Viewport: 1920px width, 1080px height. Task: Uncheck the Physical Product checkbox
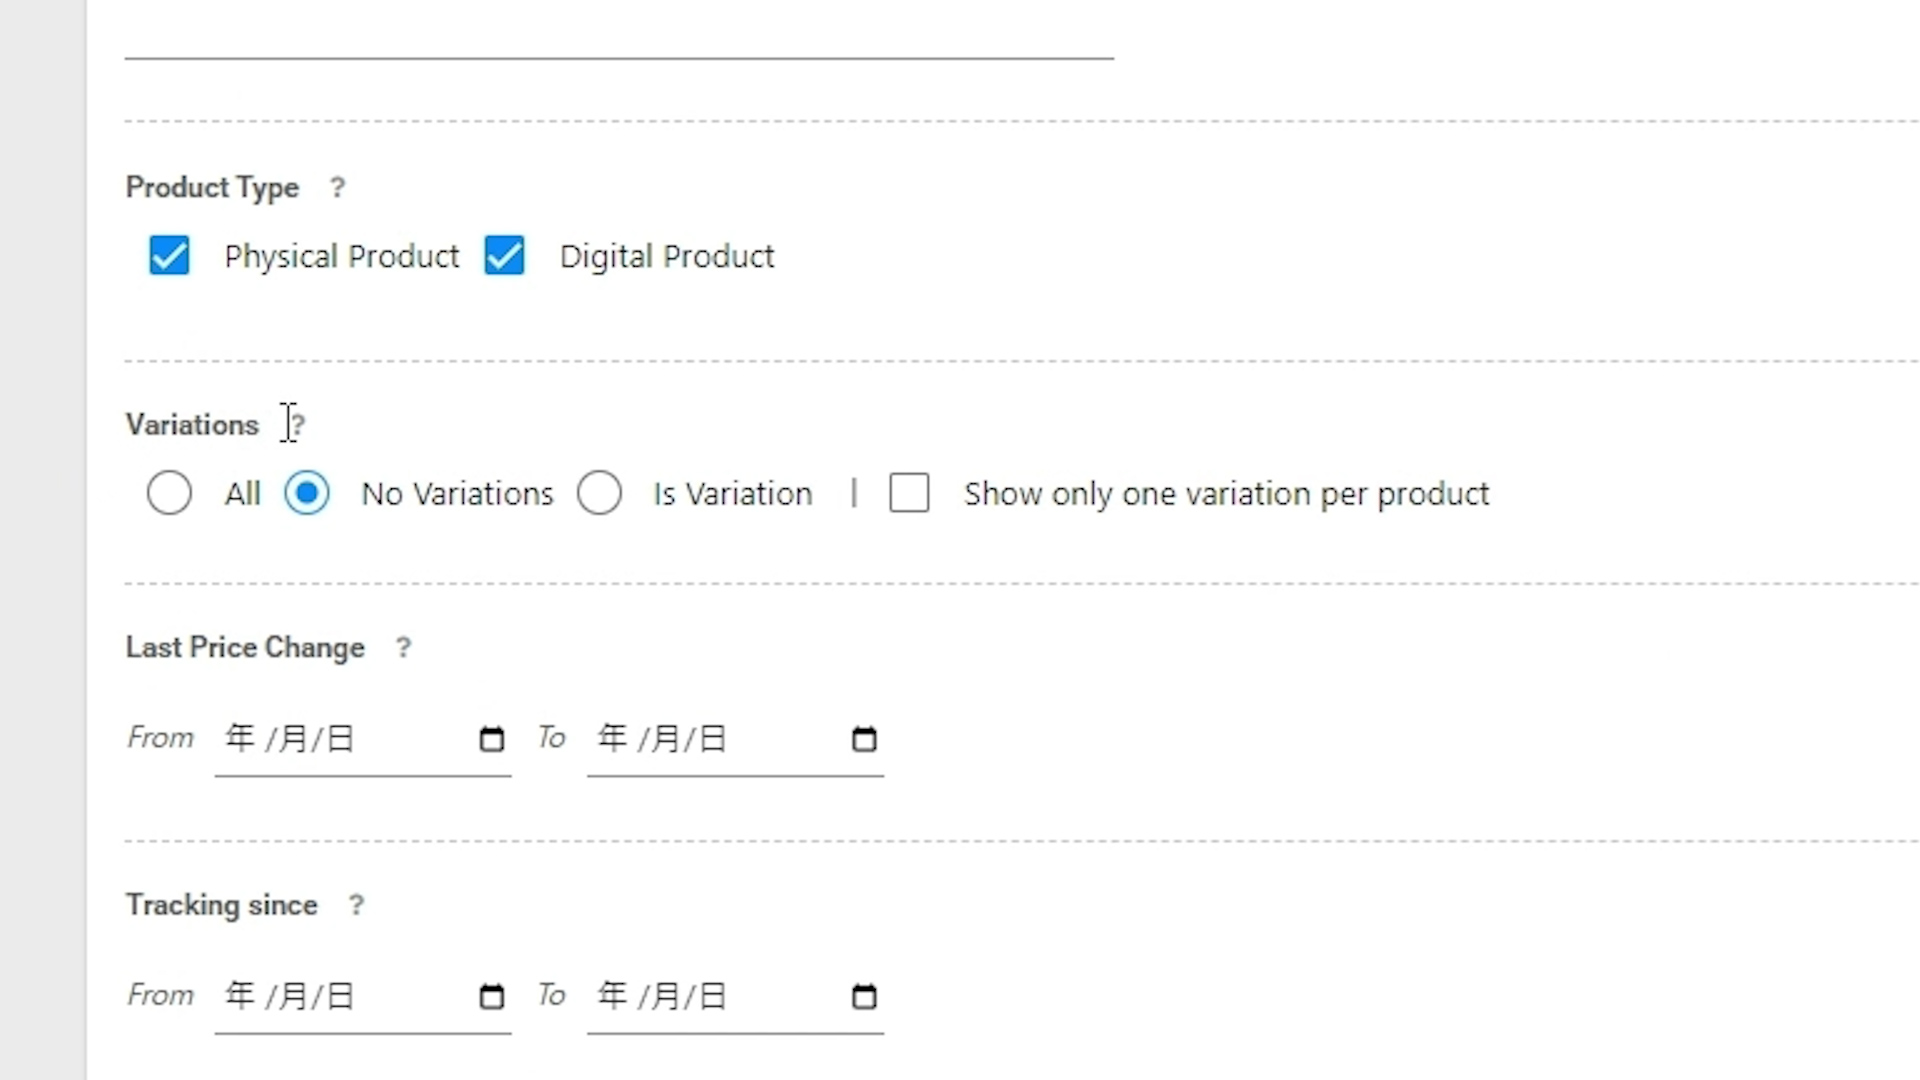[x=169, y=256]
